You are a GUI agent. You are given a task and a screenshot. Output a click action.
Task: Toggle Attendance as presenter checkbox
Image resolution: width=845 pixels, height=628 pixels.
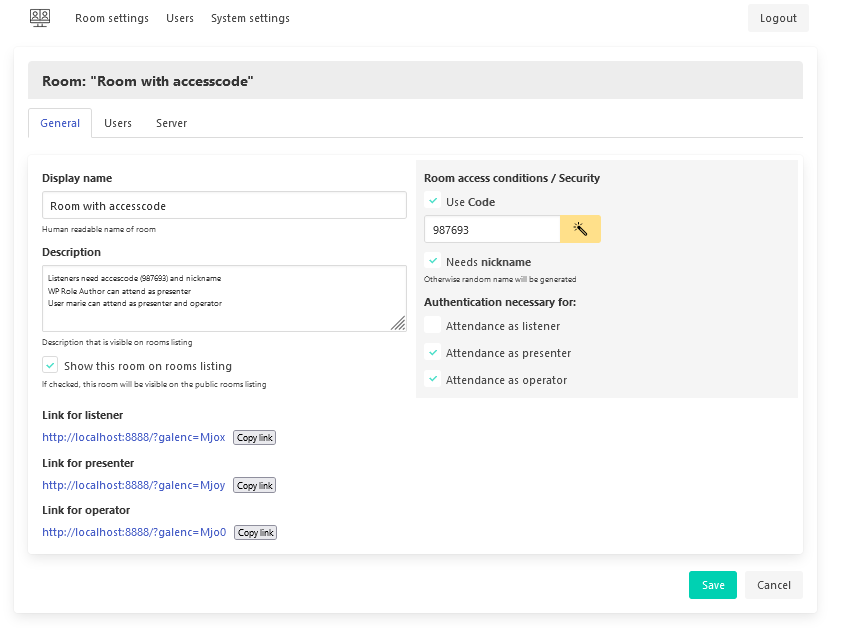point(432,352)
